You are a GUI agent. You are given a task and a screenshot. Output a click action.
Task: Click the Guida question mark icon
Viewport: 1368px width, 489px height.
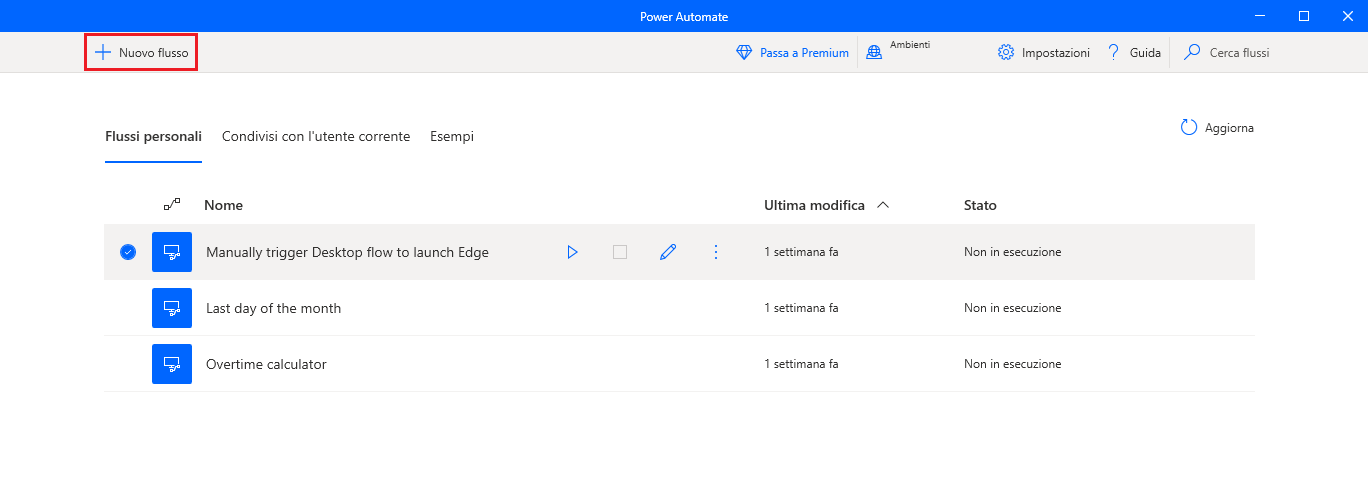click(1114, 53)
